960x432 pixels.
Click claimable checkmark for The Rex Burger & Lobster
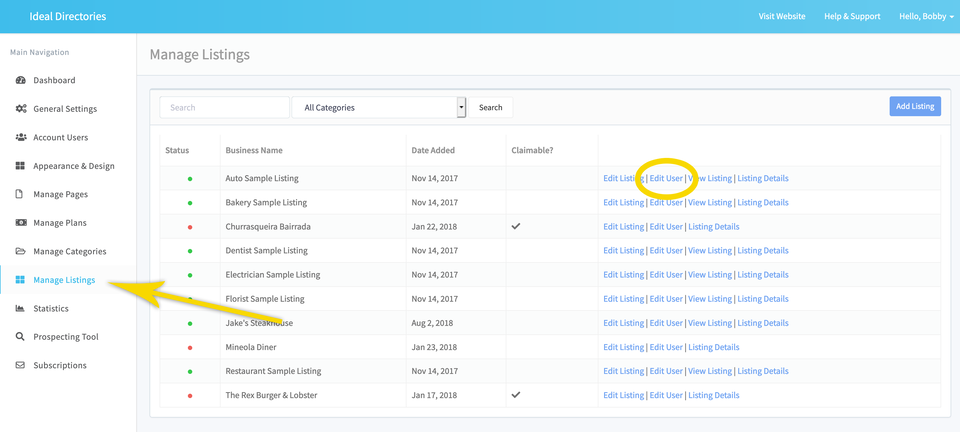click(516, 395)
